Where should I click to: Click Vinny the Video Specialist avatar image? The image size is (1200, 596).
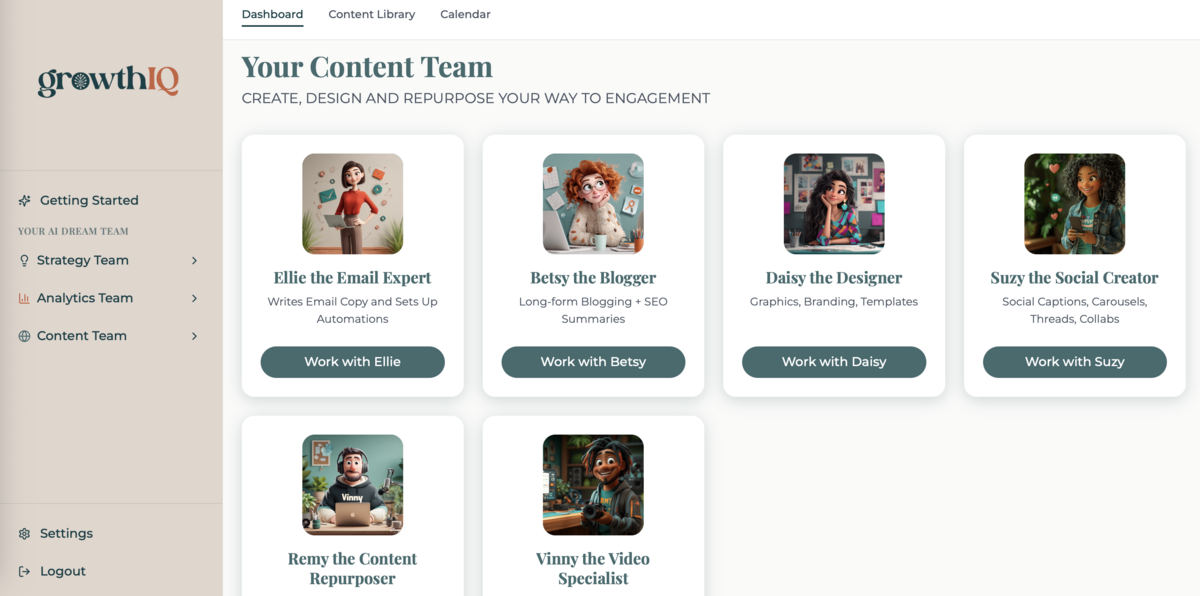click(x=593, y=485)
